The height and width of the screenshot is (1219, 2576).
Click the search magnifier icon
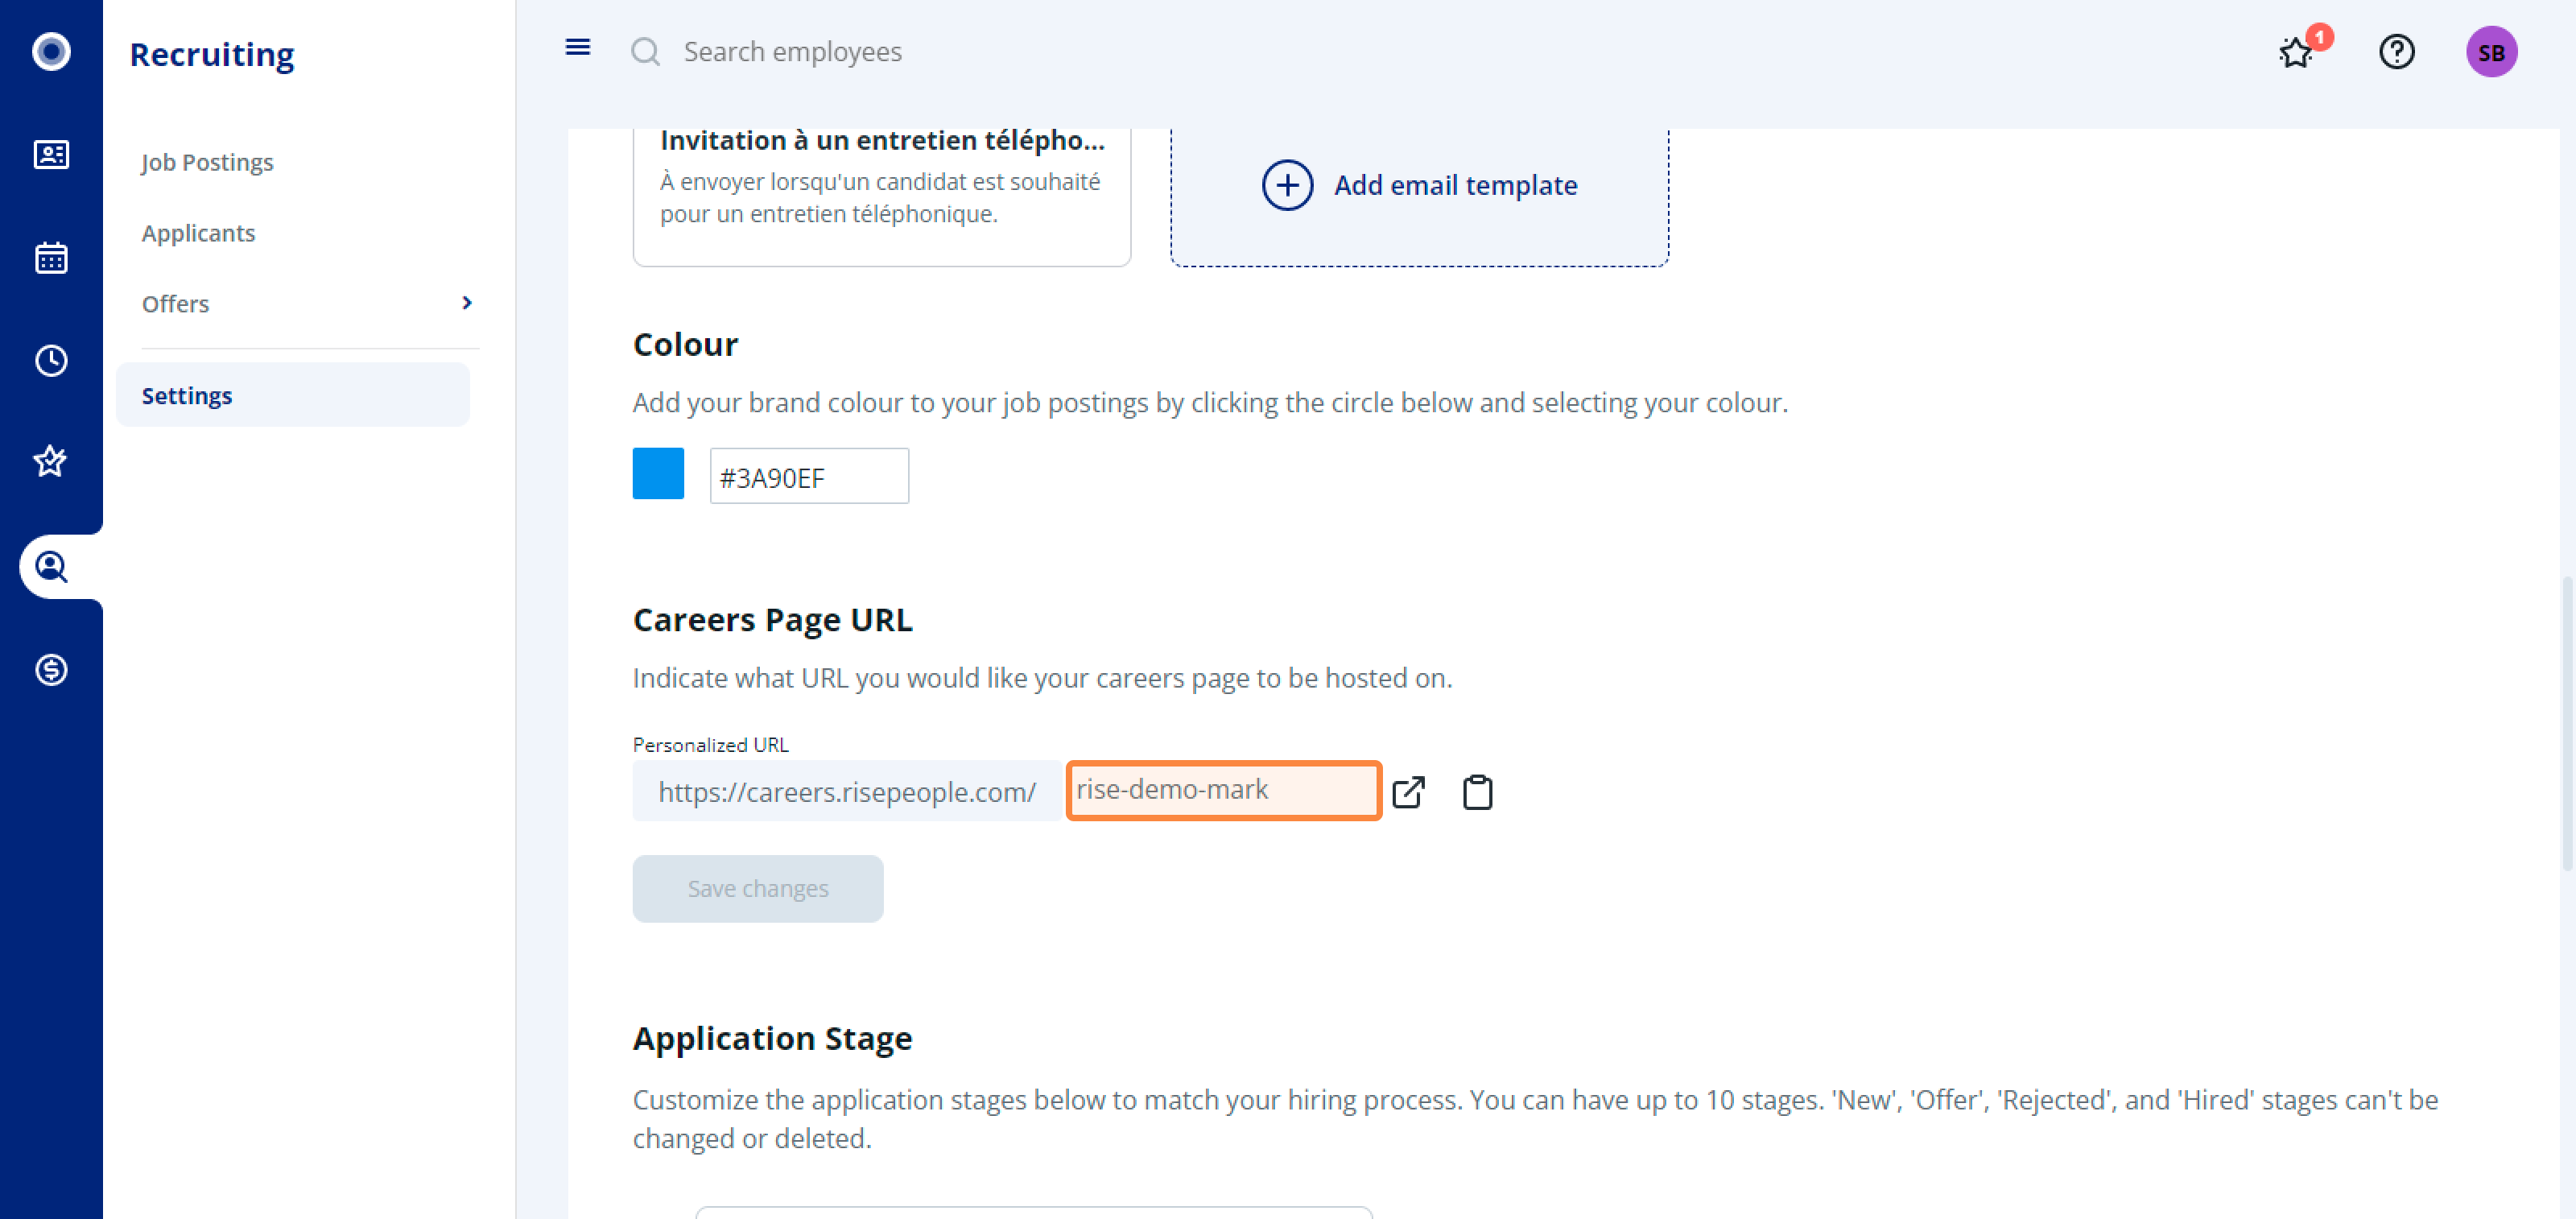pos(646,51)
